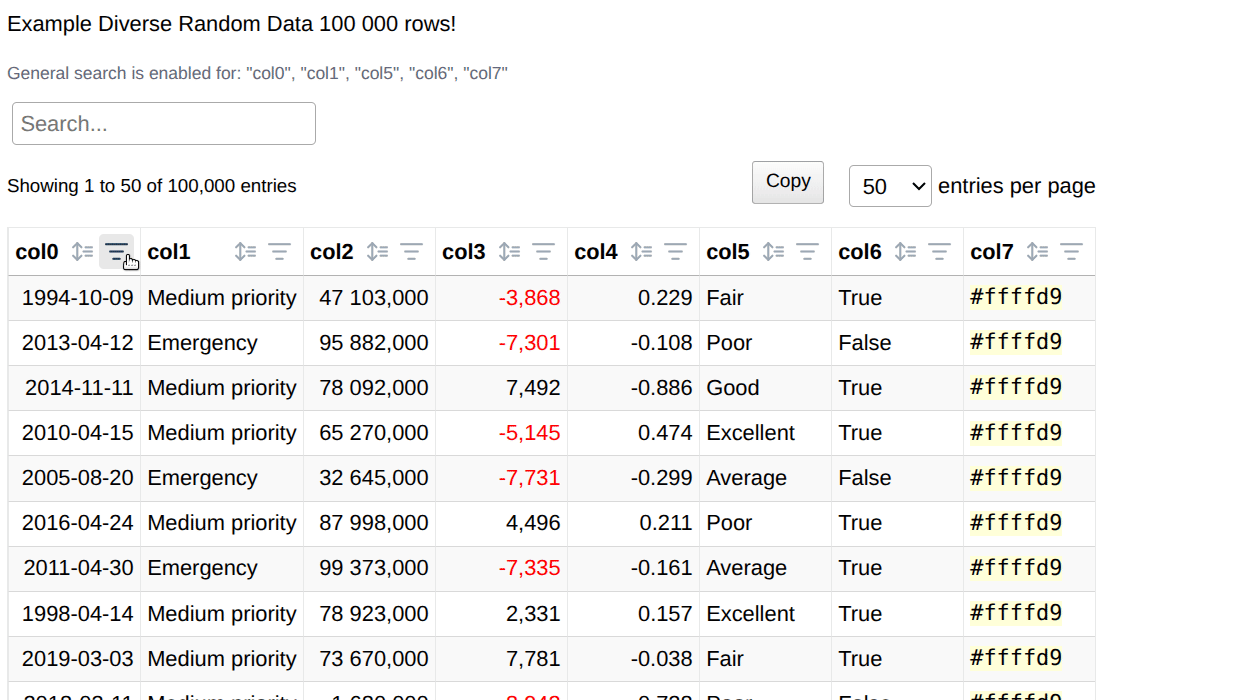The height and width of the screenshot is (700, 1250).
Task: Open the col3 filter icon
Action: pyautogui.click(x=543, y=252)
